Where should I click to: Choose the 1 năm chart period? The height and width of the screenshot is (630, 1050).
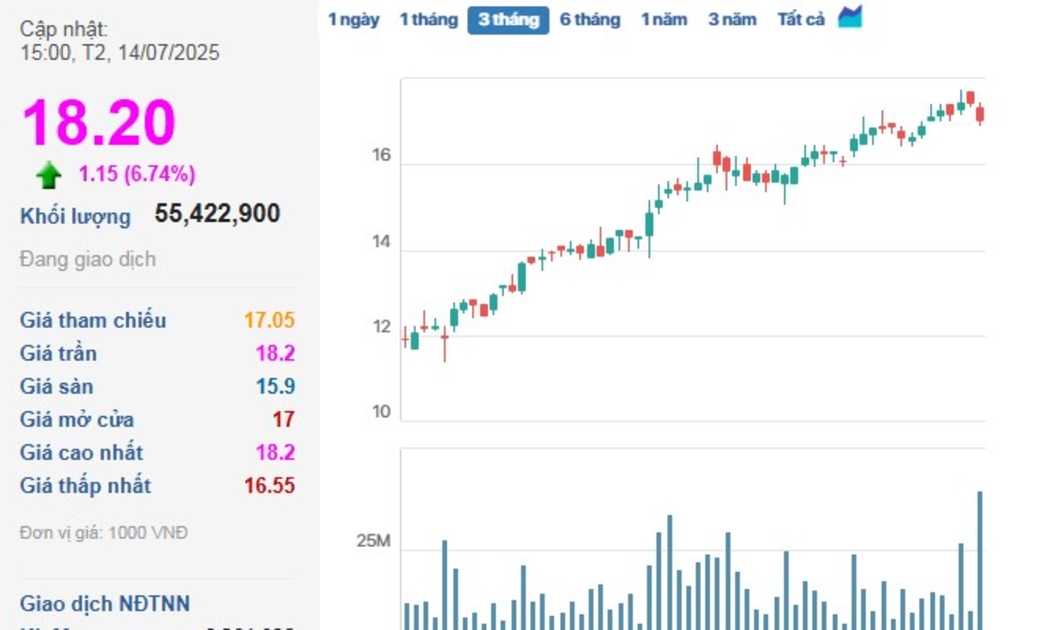tap(664, 20)
